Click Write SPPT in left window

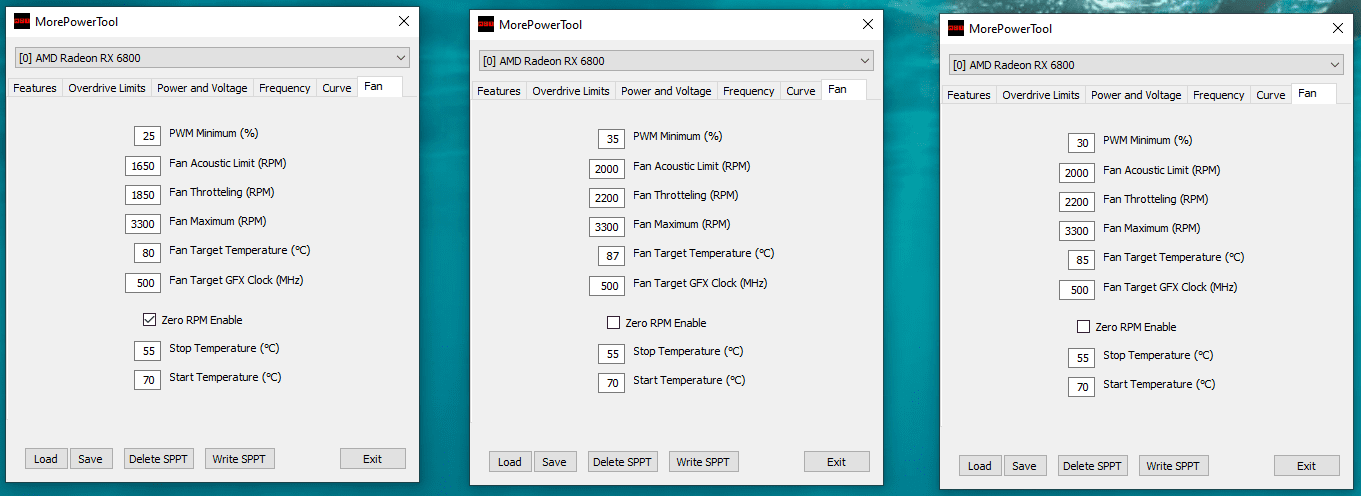(240, 459)
